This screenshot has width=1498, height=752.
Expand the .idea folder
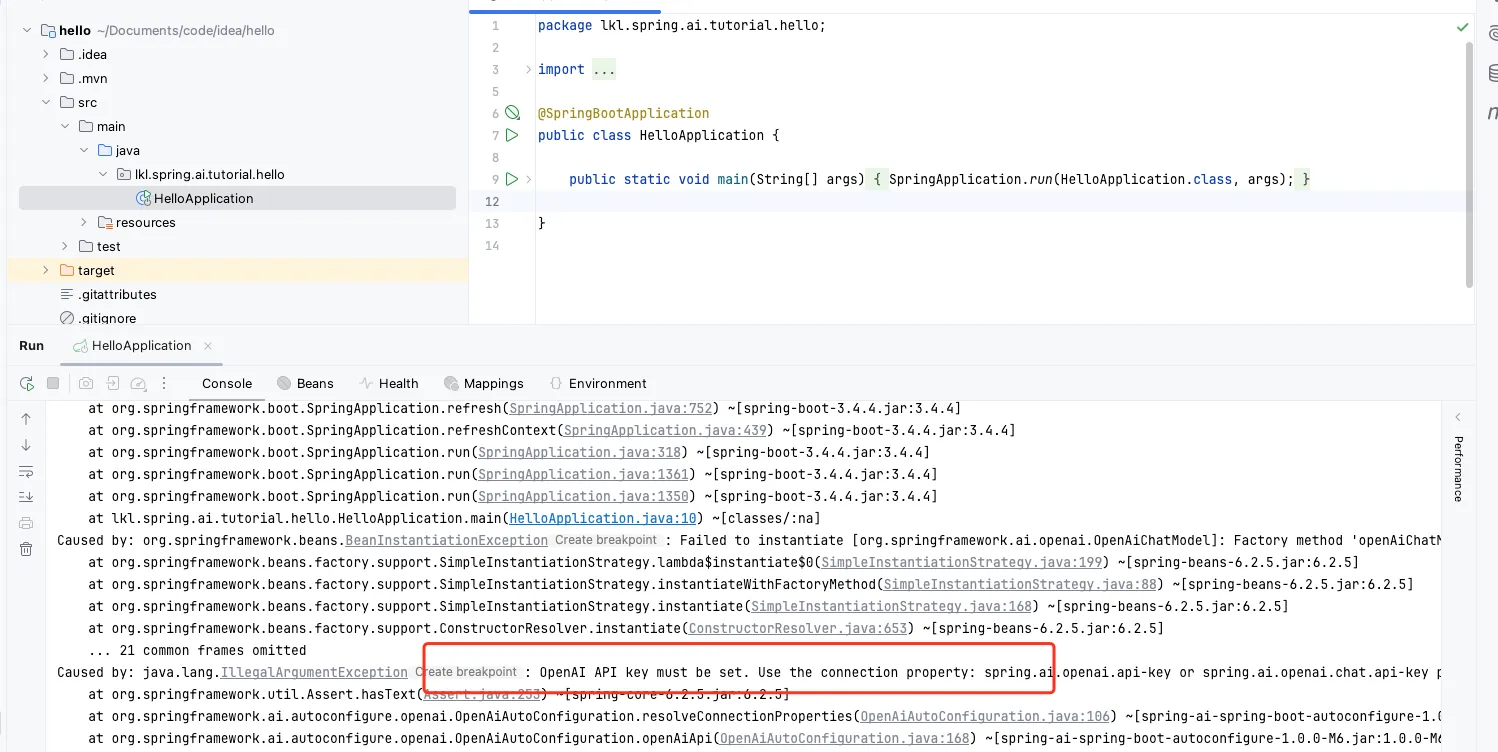[46, 55]
